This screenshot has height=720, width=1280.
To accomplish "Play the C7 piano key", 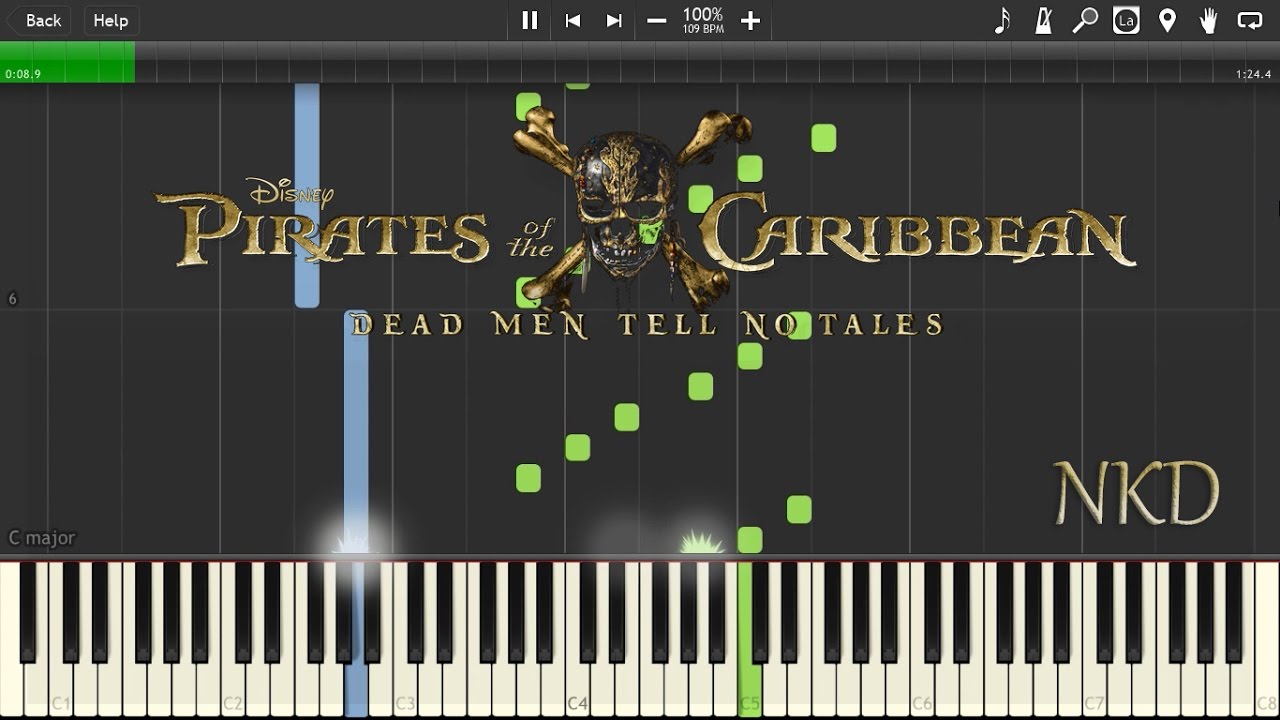I will click(x=1095, y=690).
